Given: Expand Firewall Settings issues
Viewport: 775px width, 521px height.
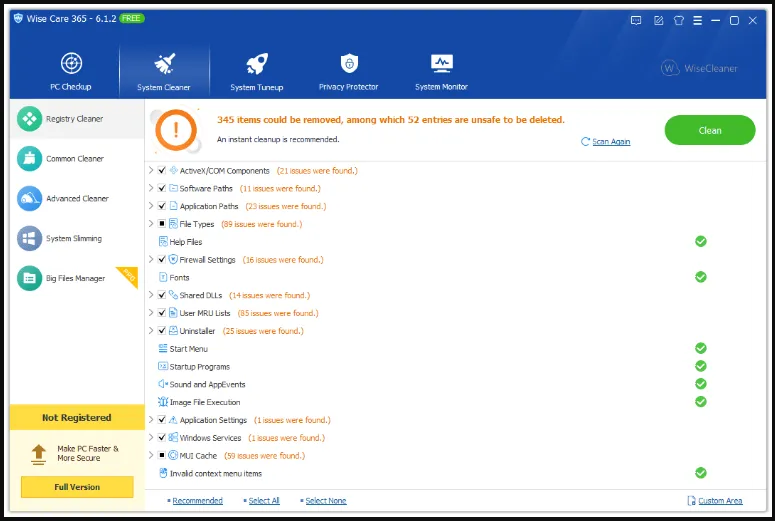Looking at the screenshot, I should click(151, 260).
